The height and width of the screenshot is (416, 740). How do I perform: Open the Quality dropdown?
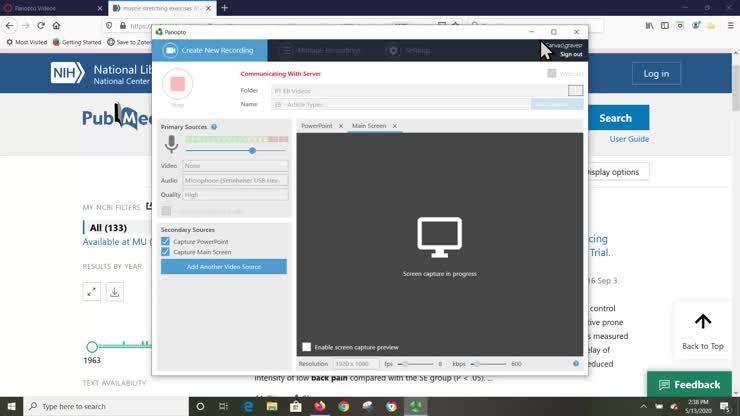click(236, 195)
